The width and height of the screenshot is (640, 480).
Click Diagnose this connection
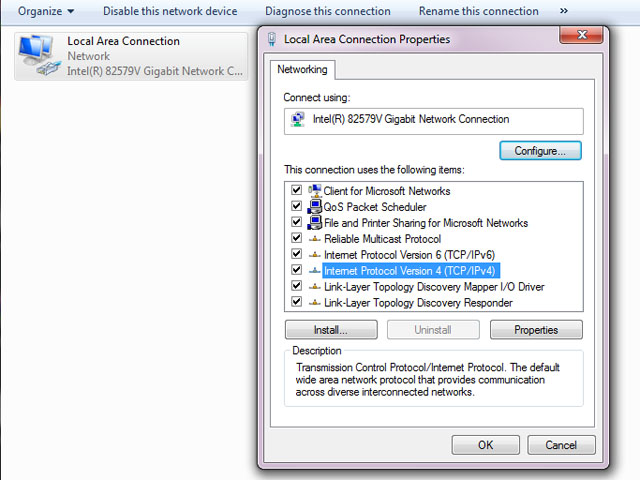pos(328,11)
